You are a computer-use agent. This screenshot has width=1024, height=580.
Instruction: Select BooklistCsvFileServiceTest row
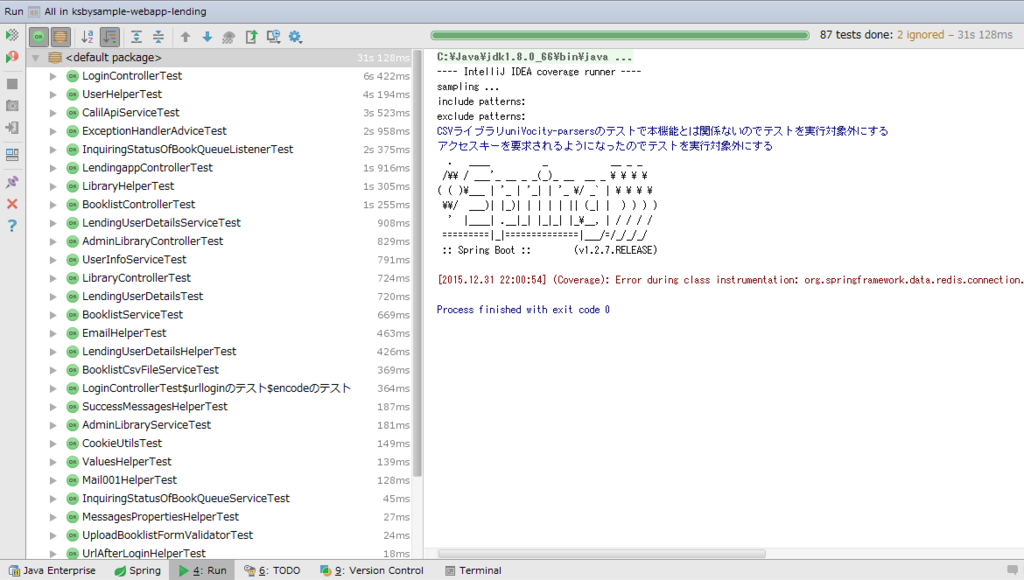click(221, 370)
